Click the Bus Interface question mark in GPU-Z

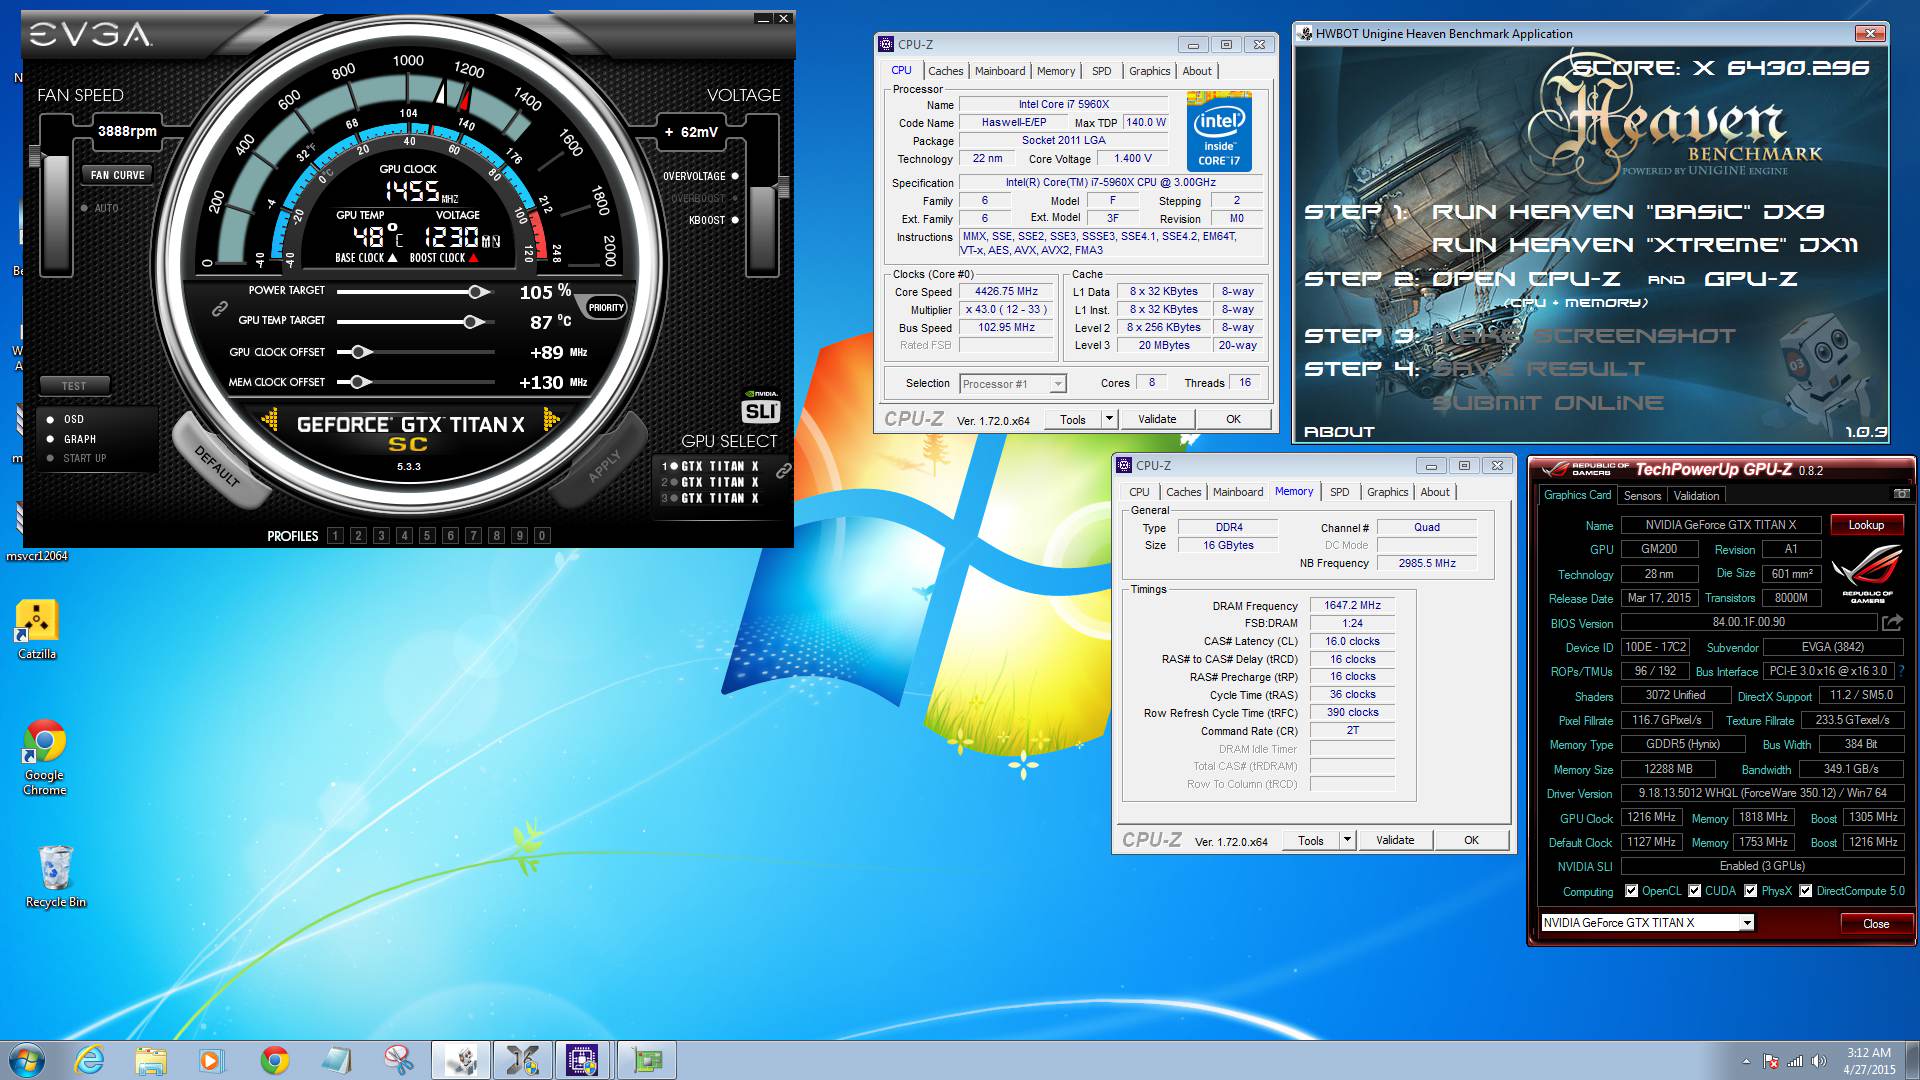(x=1901, y=671)
